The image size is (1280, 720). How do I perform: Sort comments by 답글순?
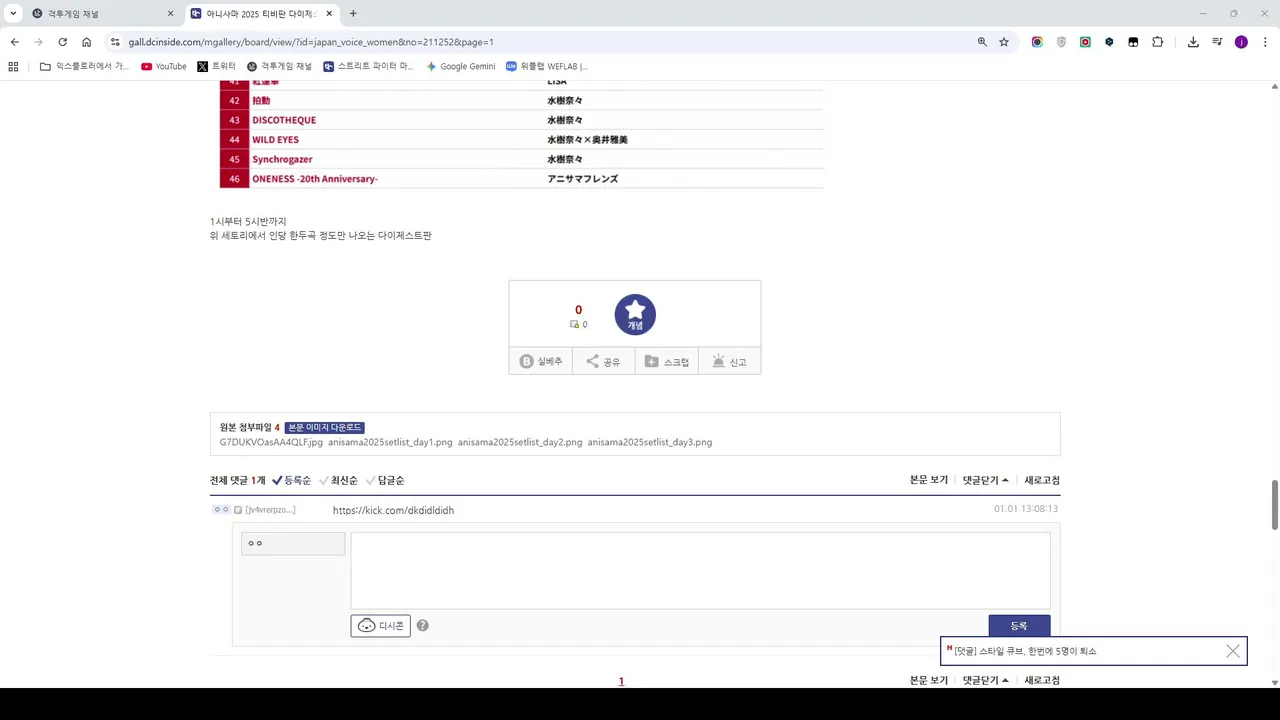click(x=385, y=480)
